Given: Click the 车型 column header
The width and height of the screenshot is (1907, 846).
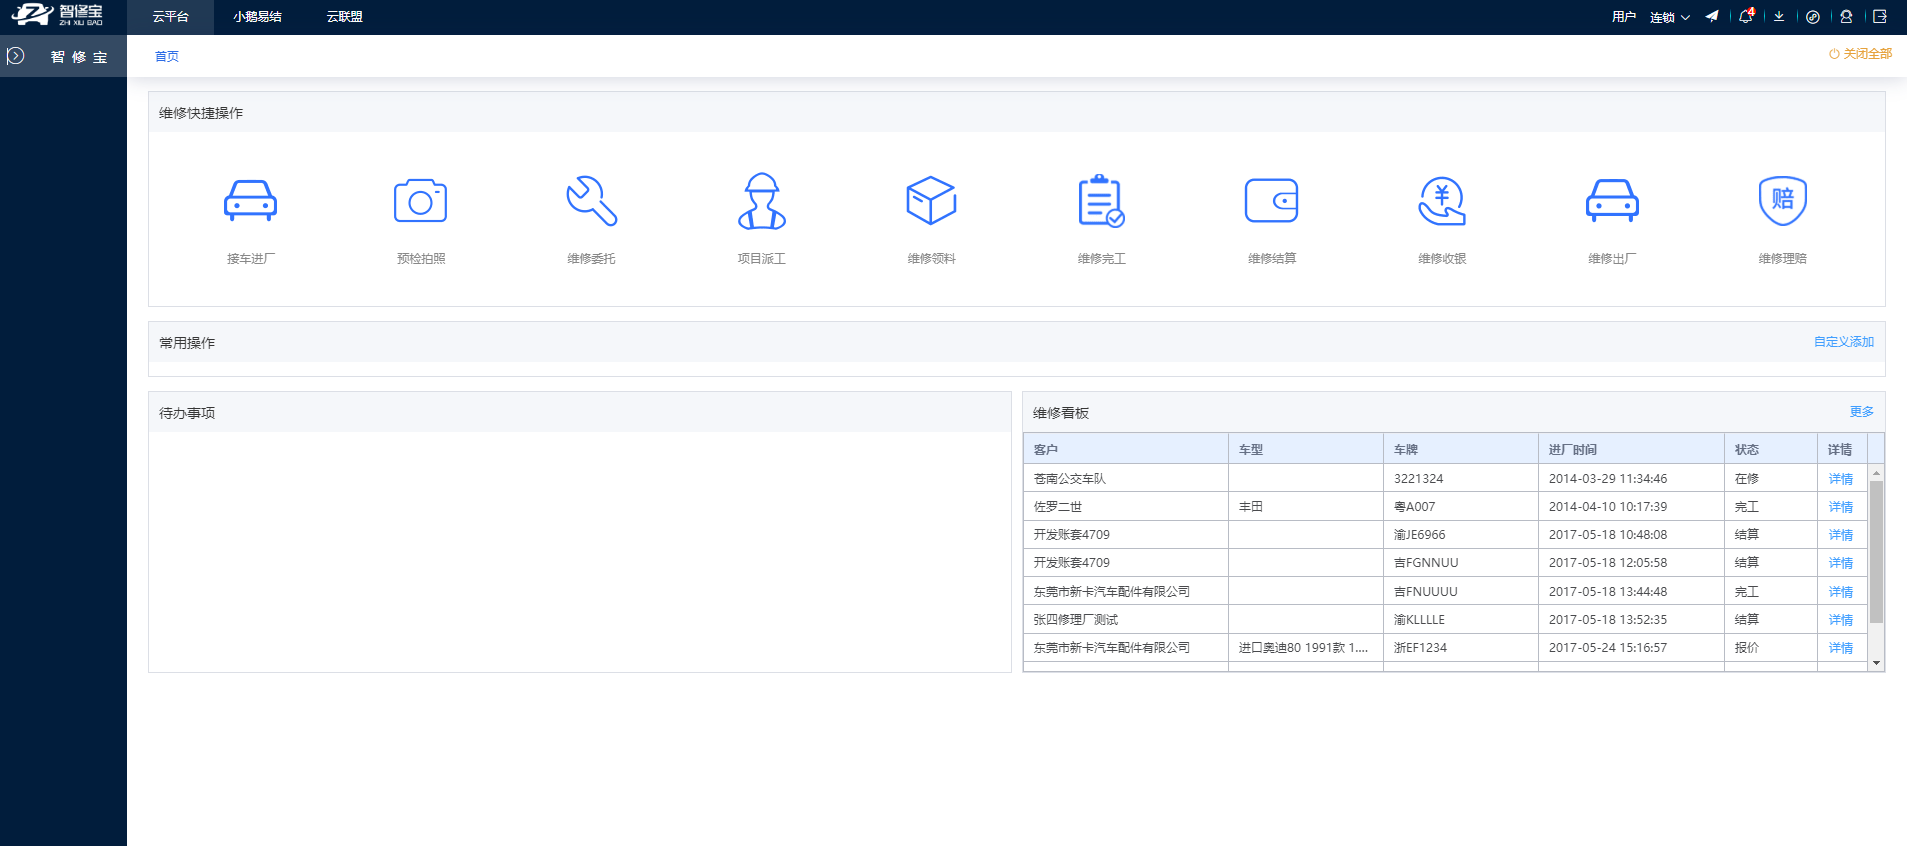Looking at the screenshot, I should coord(1306,449).
